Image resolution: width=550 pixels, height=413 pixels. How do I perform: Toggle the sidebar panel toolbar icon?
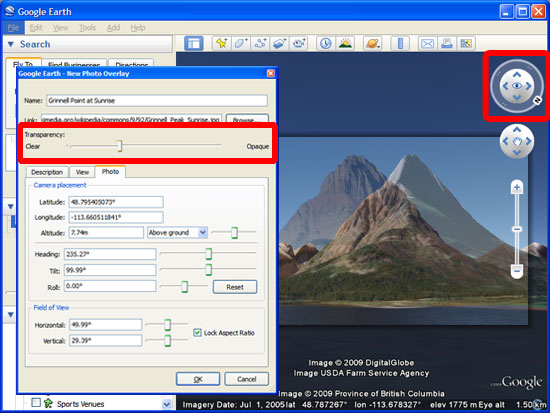pos(194,44)
